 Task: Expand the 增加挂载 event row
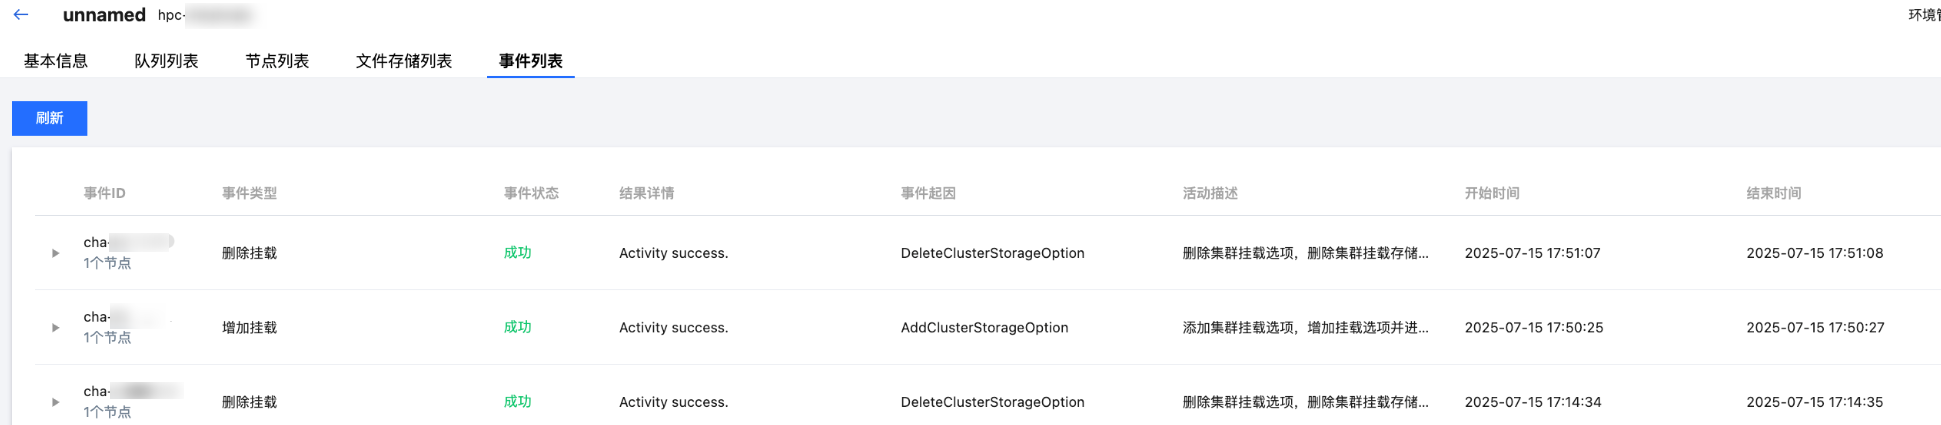tap(56, 328)
